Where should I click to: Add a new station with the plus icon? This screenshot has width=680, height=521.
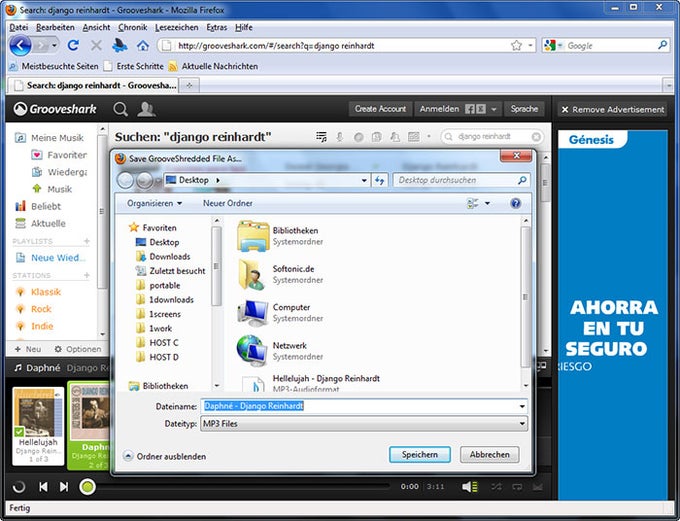coord(87,275)
